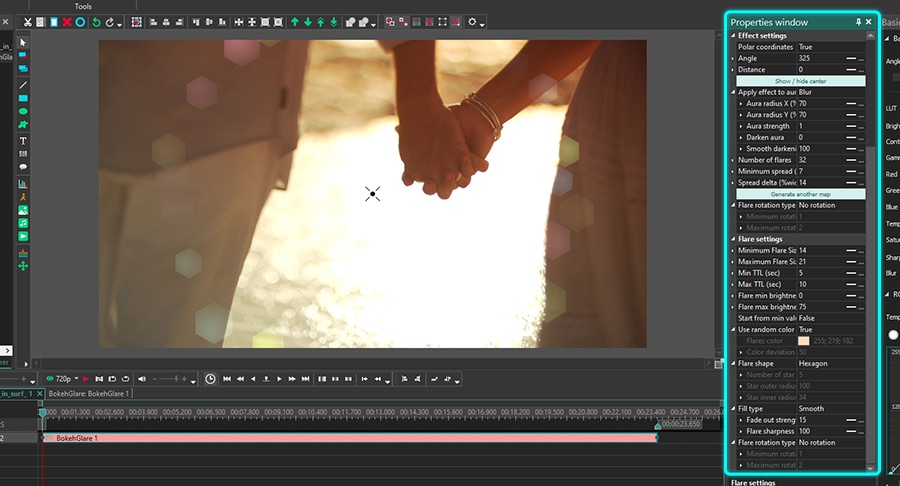Image resolution: width=900 pixels, height=486 pixels.
Task: Select the speech bubble Tooltip tool
Action: pyautogui.click(x=23, y=167)
